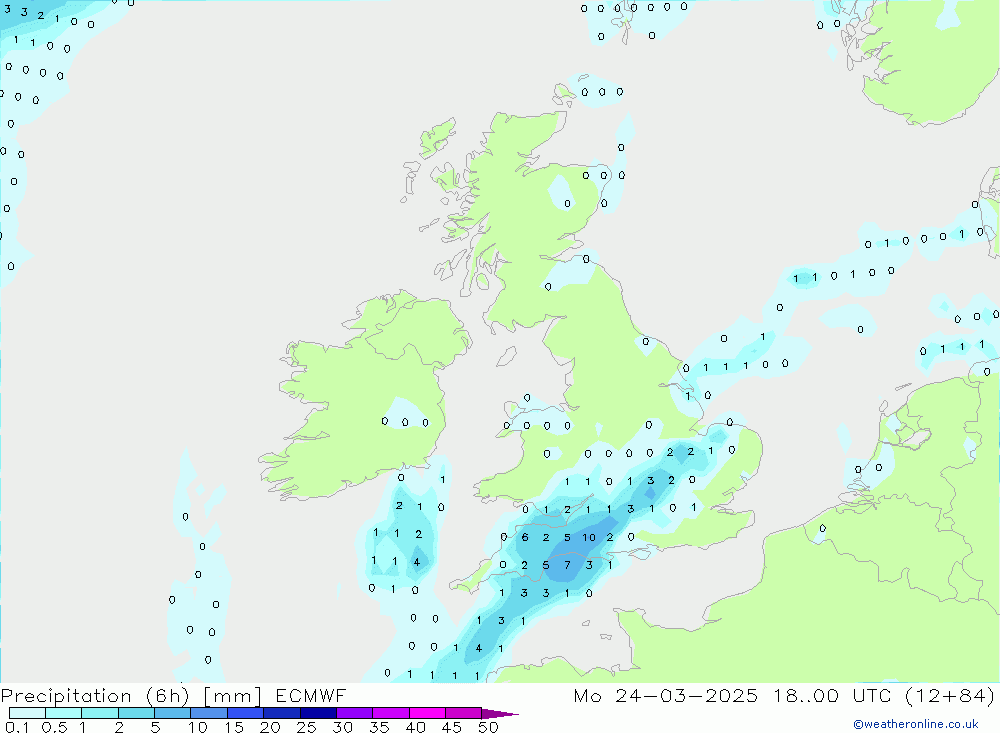Screen dimensions: 1000x733
Task: Click the 6 mm precipitation value on the map
Action: 525,538
